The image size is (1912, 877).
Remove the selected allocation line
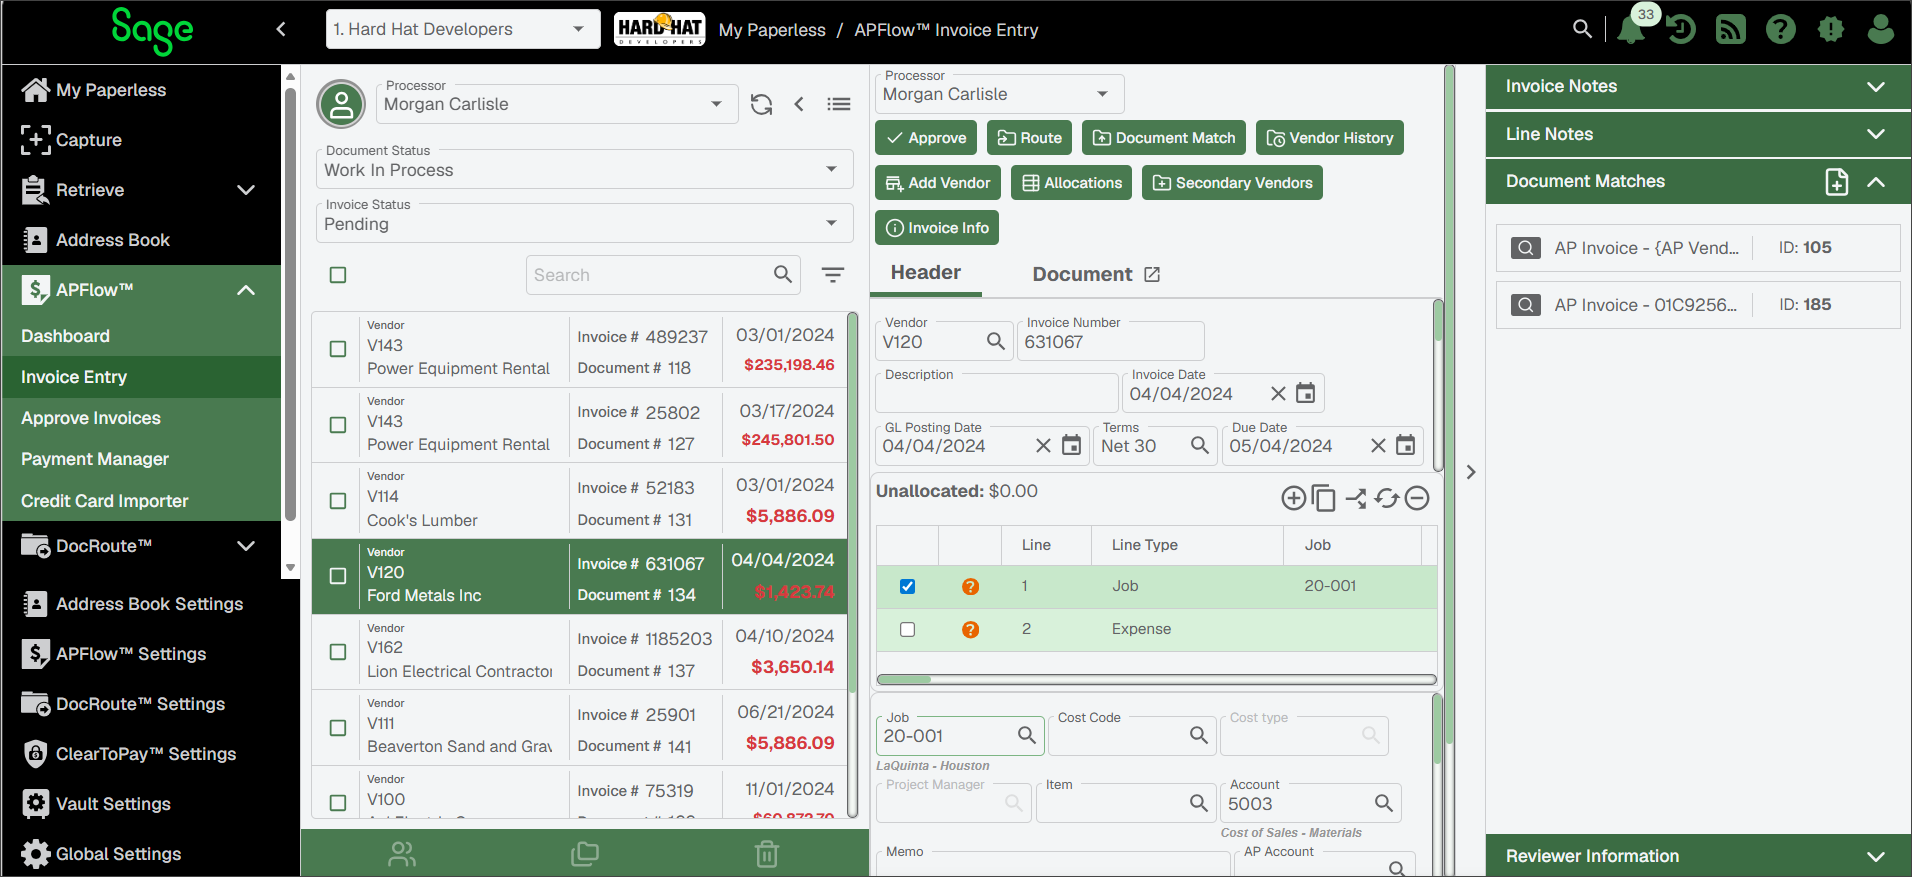click(x=1417, y=498)
